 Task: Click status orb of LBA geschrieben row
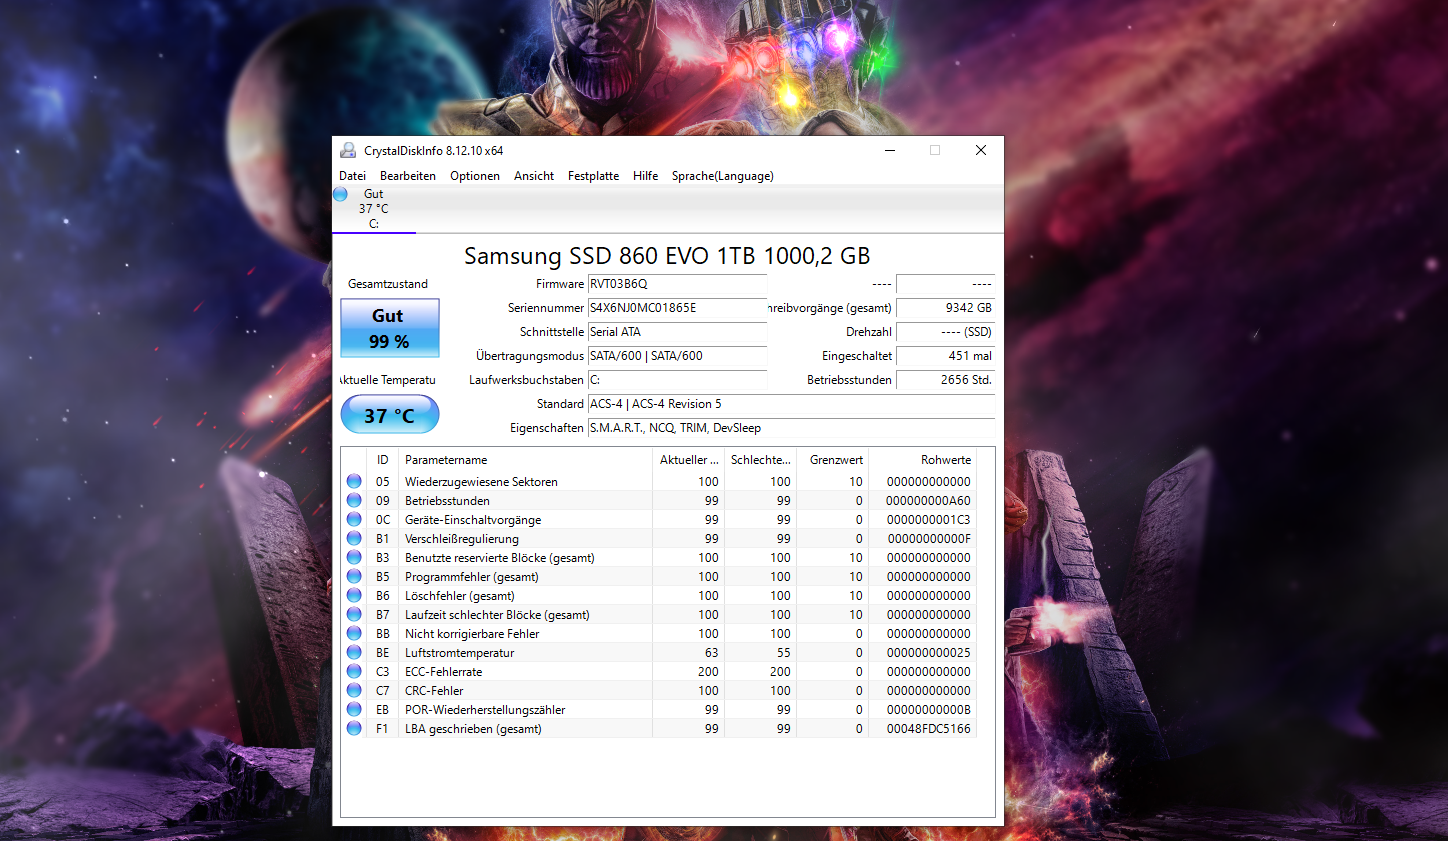coord(354,728)
